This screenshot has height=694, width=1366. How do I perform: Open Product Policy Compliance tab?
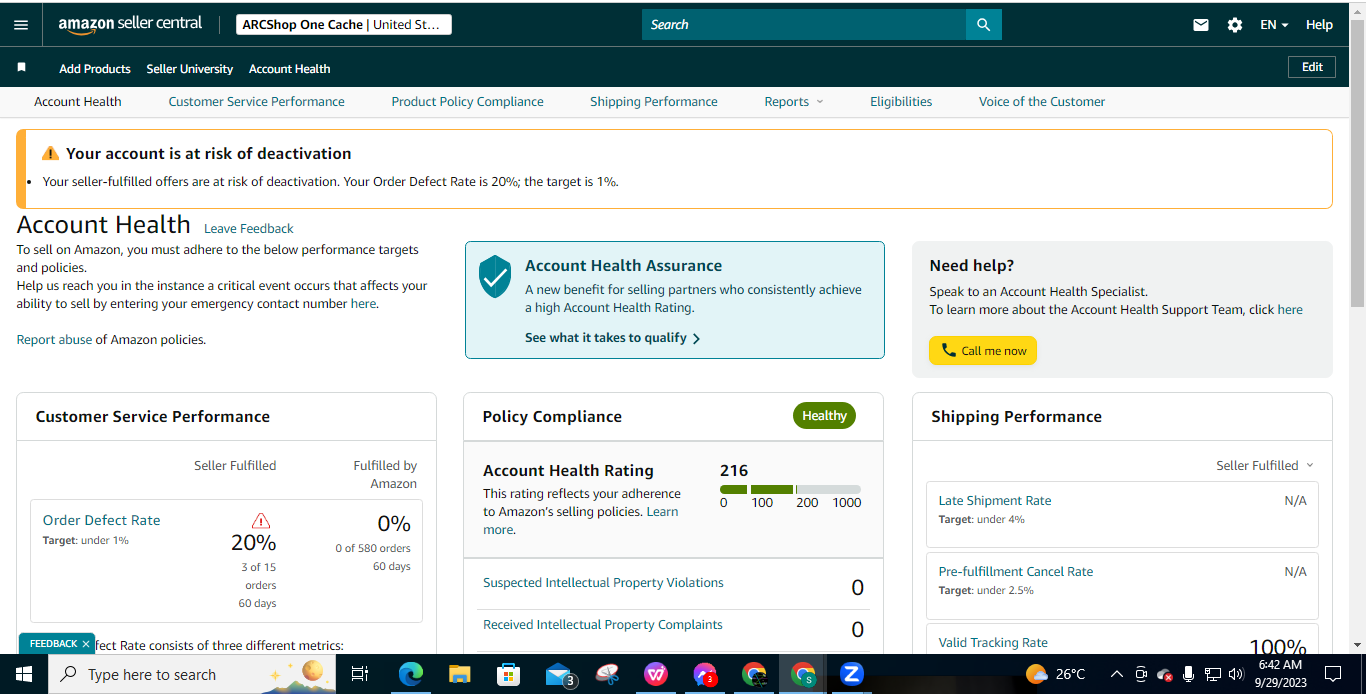pyautogui.click(x=467, y=102)
